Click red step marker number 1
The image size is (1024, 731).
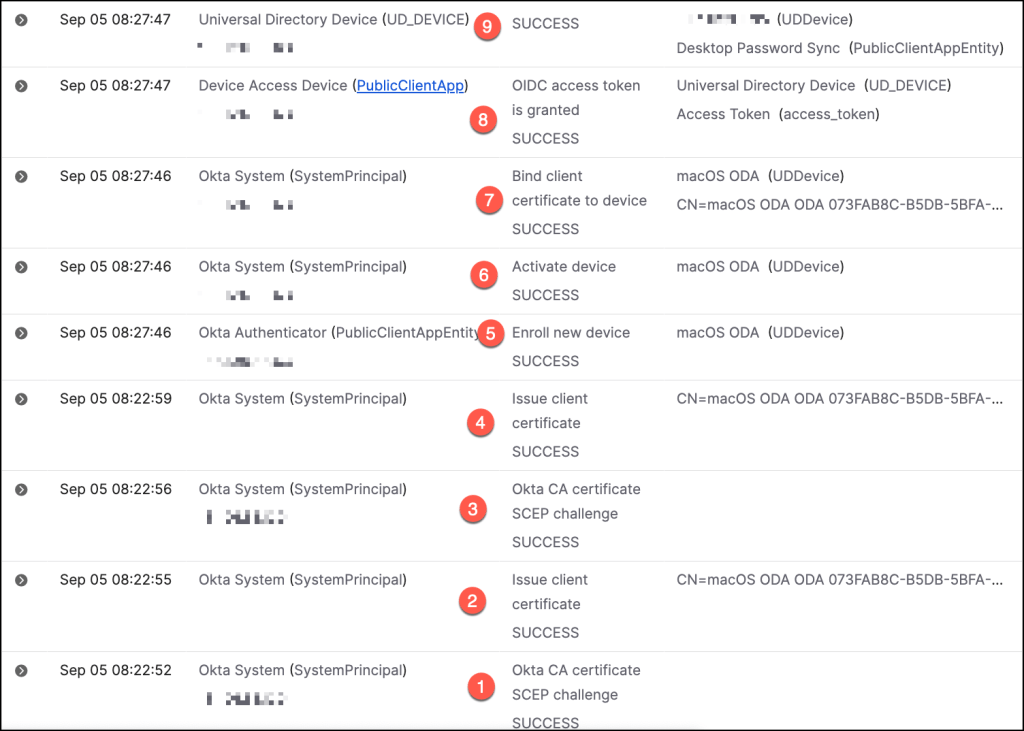481,687
